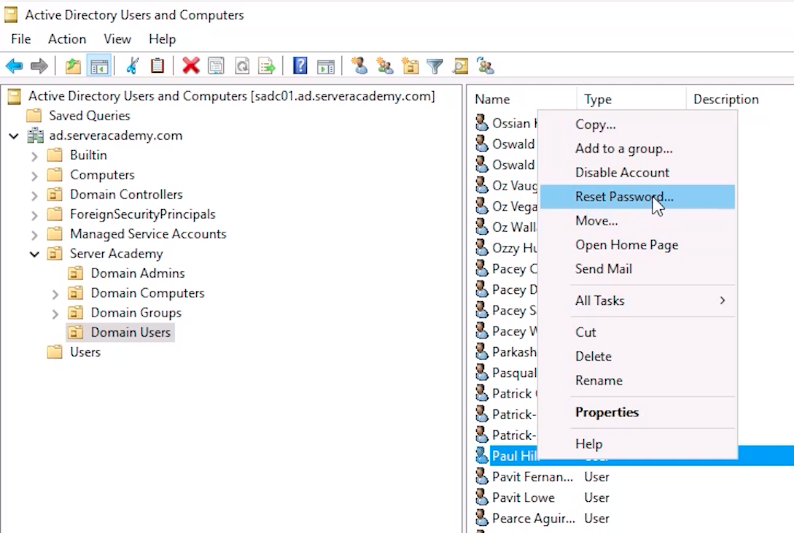The image size is (794, 533).
Task: Click the Filter funnel toolbar icon
Action: (435, 66)
